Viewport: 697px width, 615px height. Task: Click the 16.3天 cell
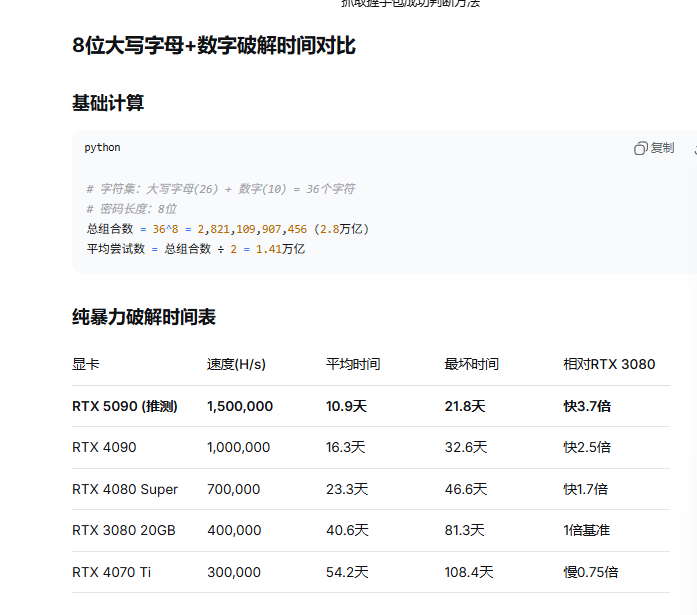click(x=345, y=447)
